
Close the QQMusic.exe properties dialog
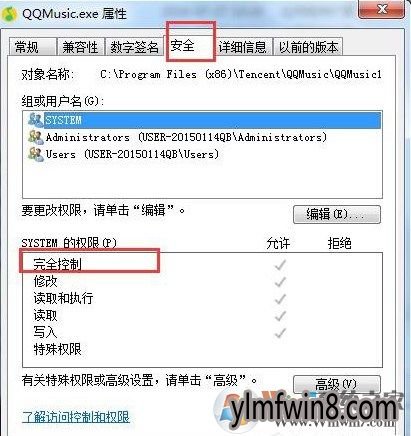pyautogui.click(x=382, y=9)
